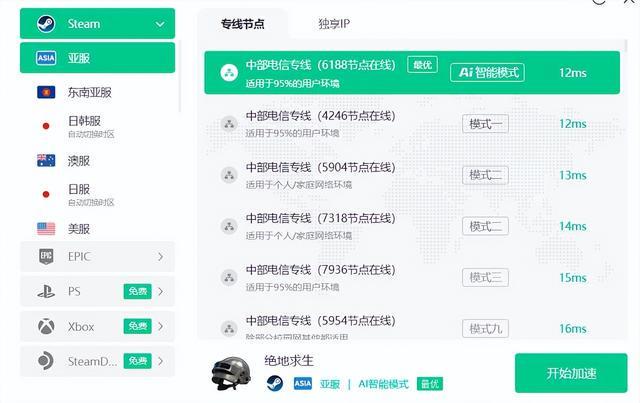The width and height of the screenshot is (640, 403).
Task: Expand the EPIC platform chevron
Action: (160, 256)
